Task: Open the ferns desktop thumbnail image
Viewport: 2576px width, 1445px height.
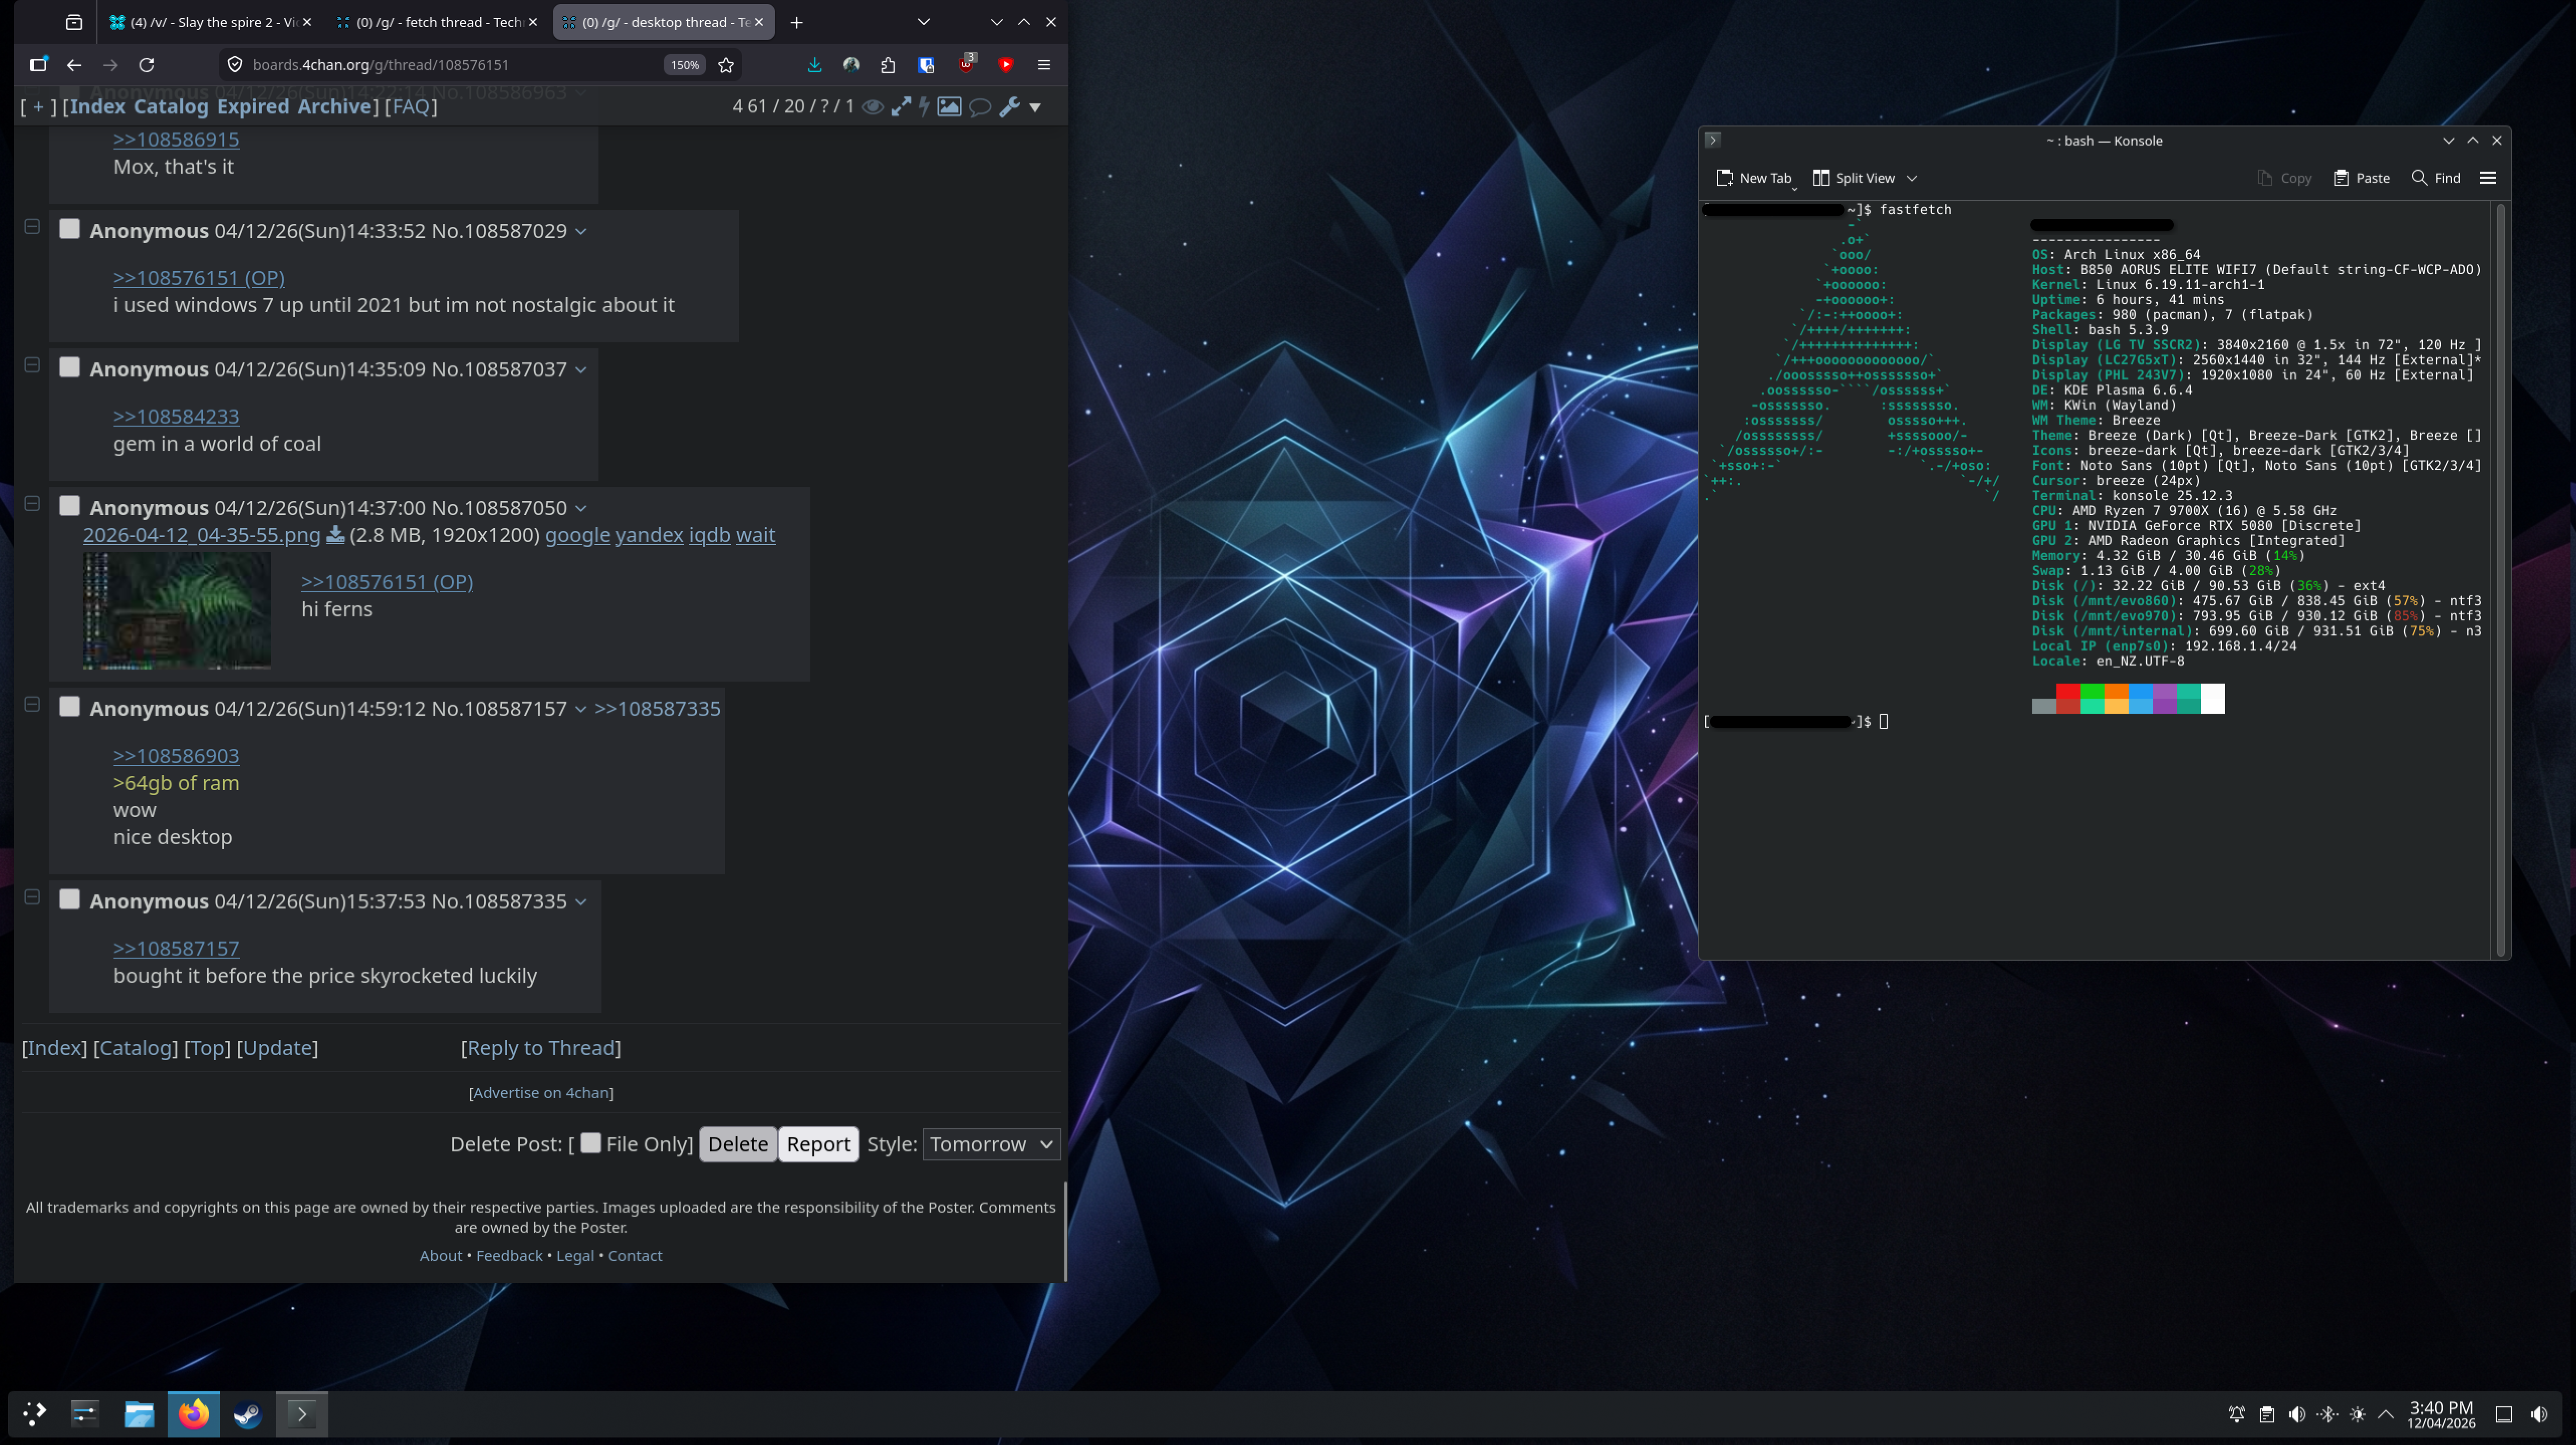Action: (177, 610)
